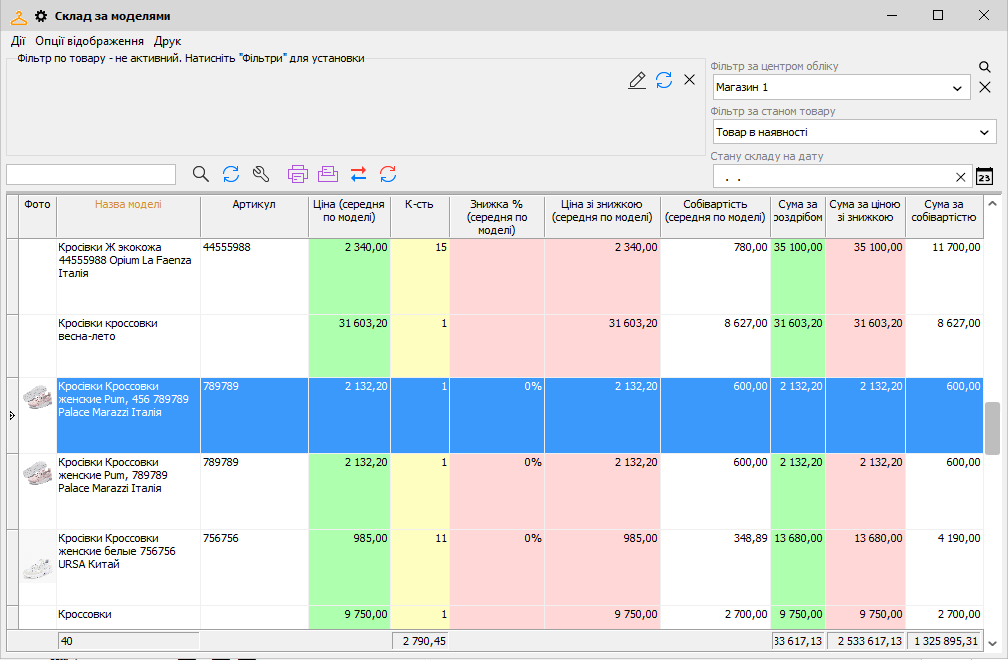This screenshot has width=1008, height=660.
Task: Click the edit filter pencil icon
Action: (x=637, y=80)
